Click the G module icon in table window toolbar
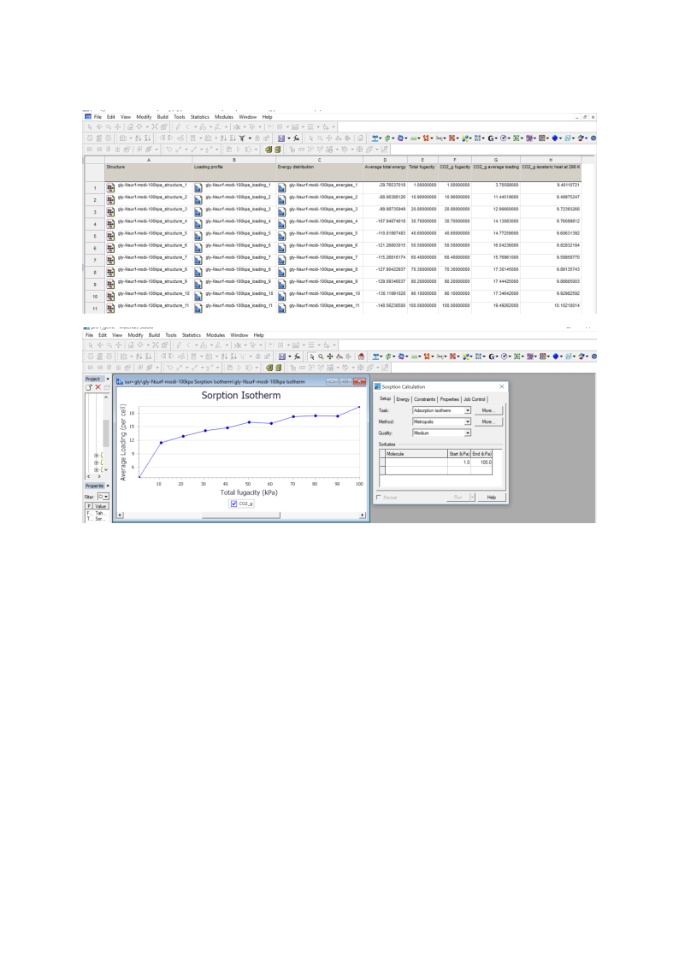The image size is (679, 960). pos(490,138)
